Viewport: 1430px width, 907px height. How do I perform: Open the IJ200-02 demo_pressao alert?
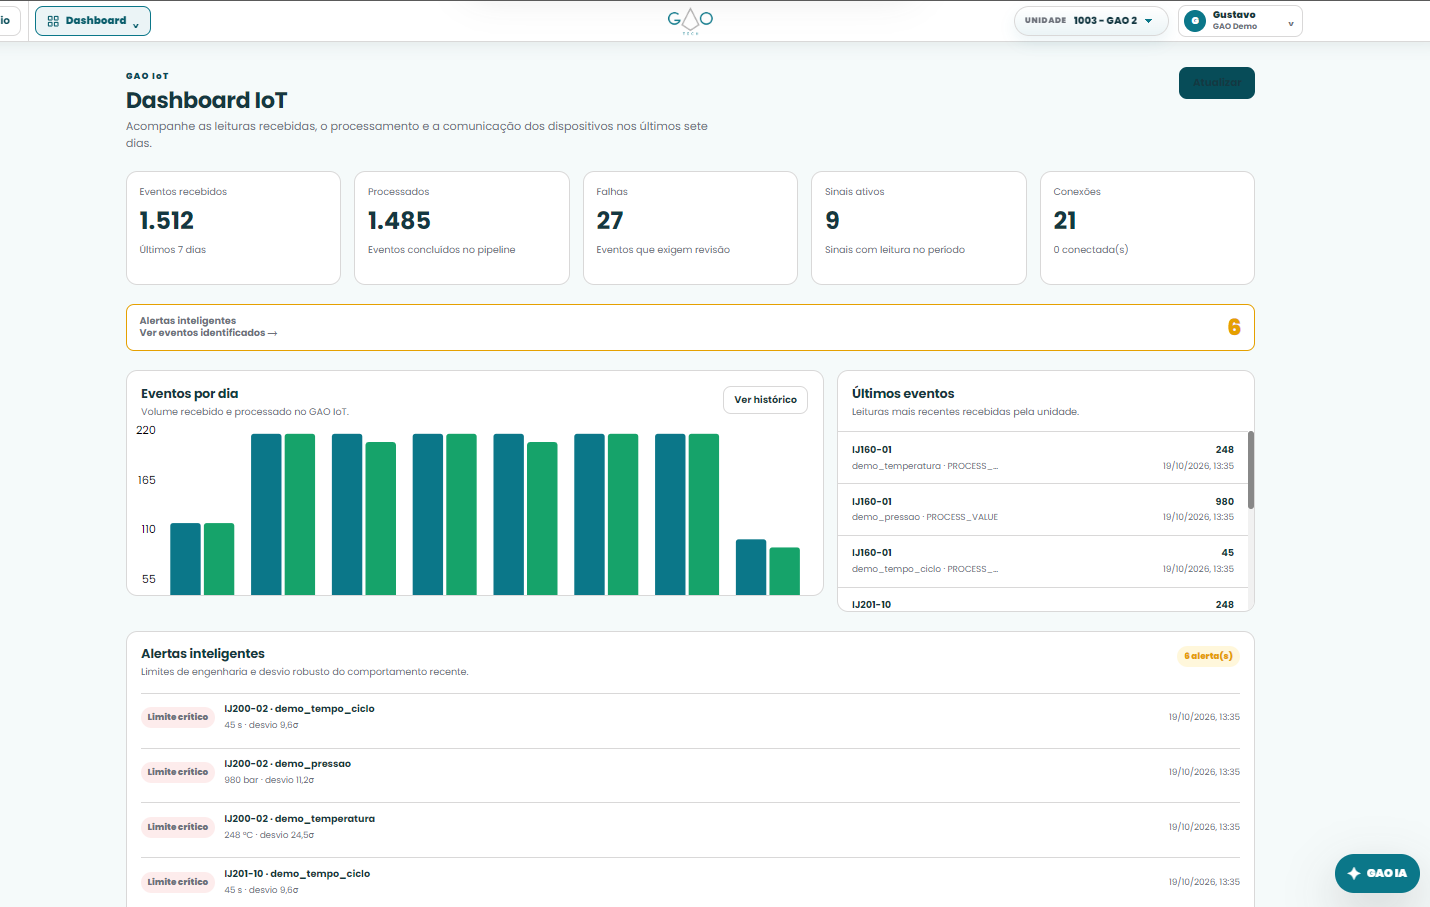690,776
